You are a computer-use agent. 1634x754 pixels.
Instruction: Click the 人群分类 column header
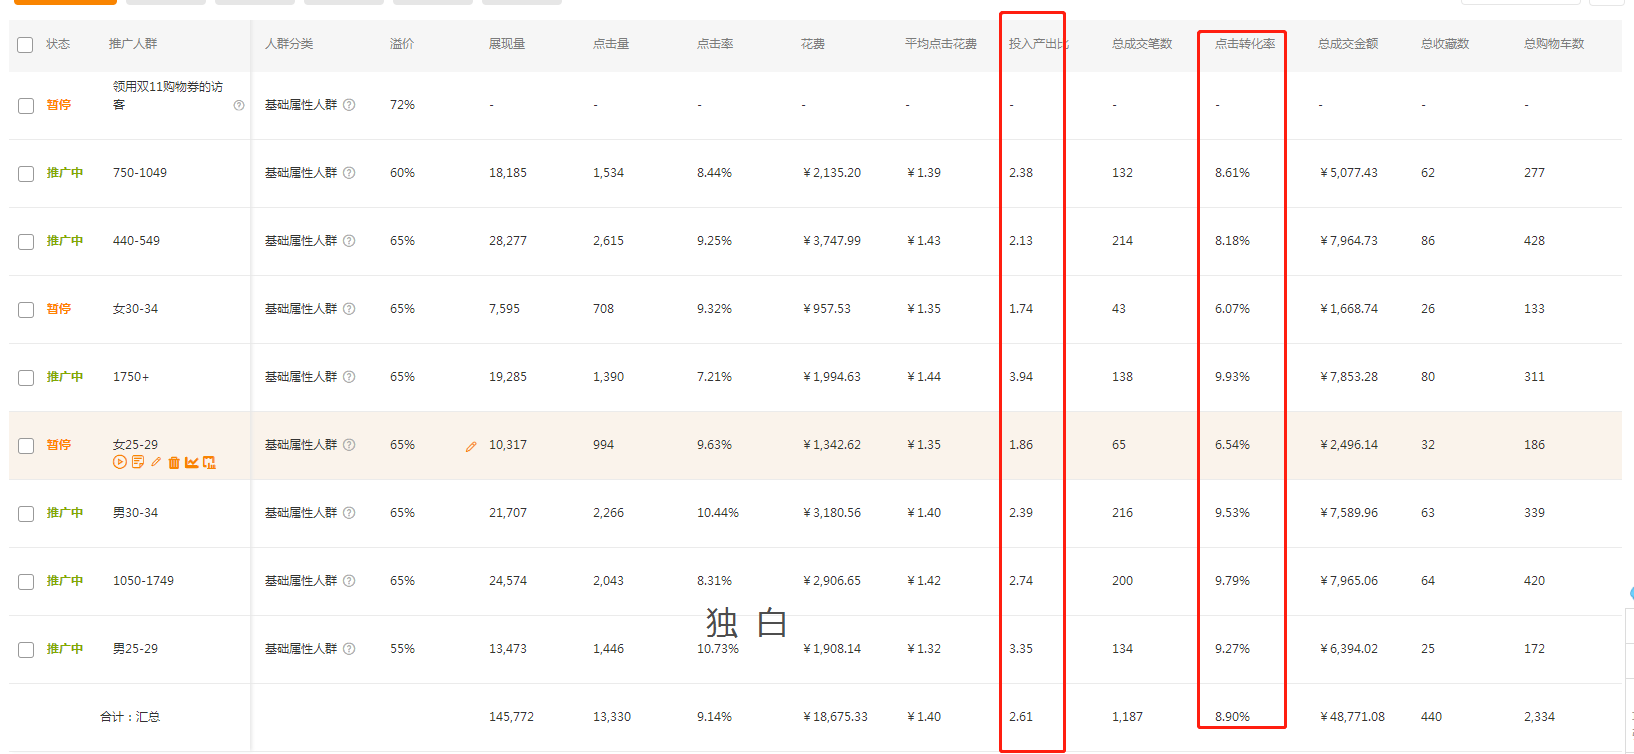(x=289, y=44)
